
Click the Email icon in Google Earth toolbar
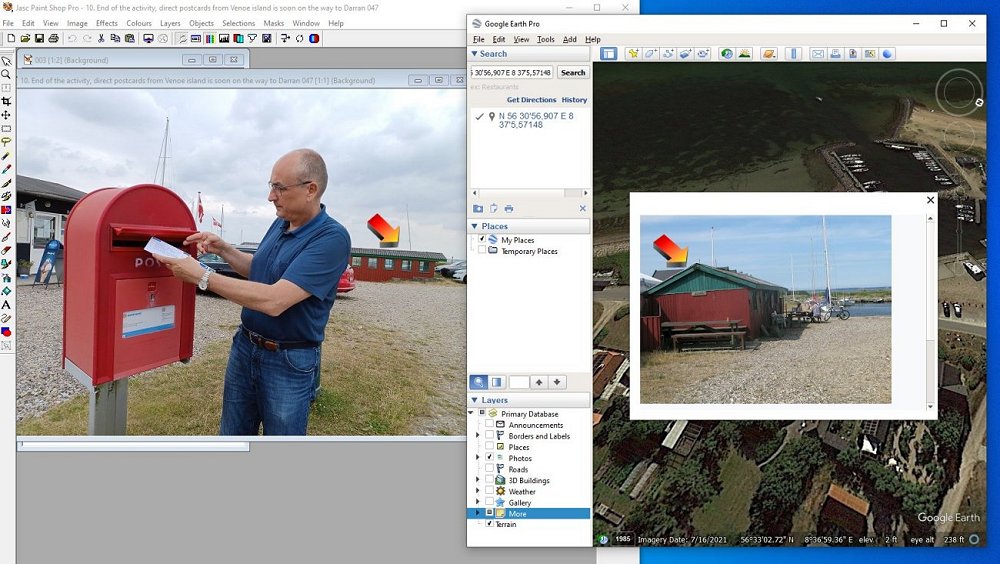(x=817, y=54)
